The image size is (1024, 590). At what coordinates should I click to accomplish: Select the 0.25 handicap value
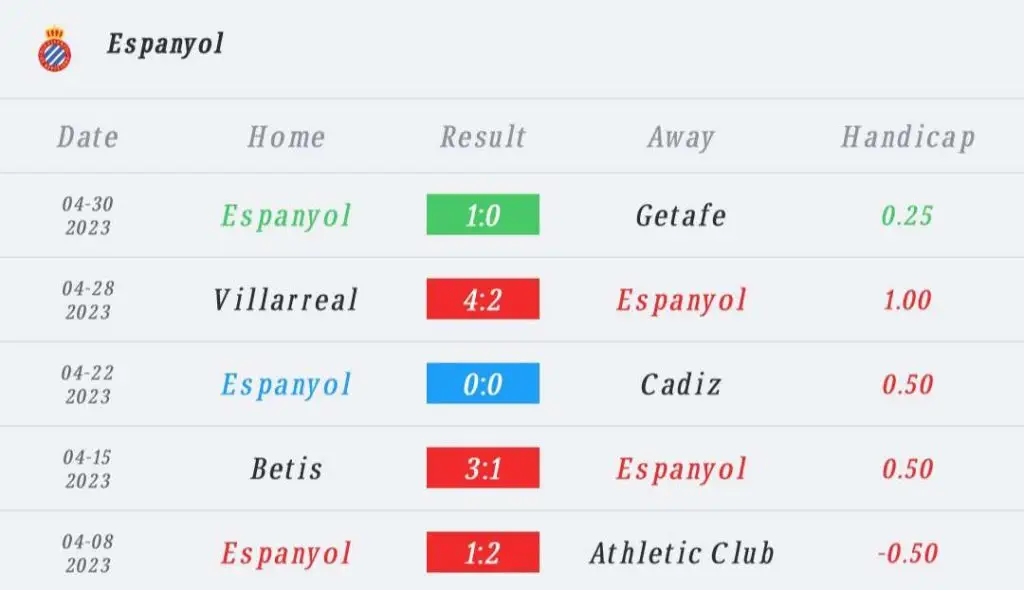click(907, 216)
